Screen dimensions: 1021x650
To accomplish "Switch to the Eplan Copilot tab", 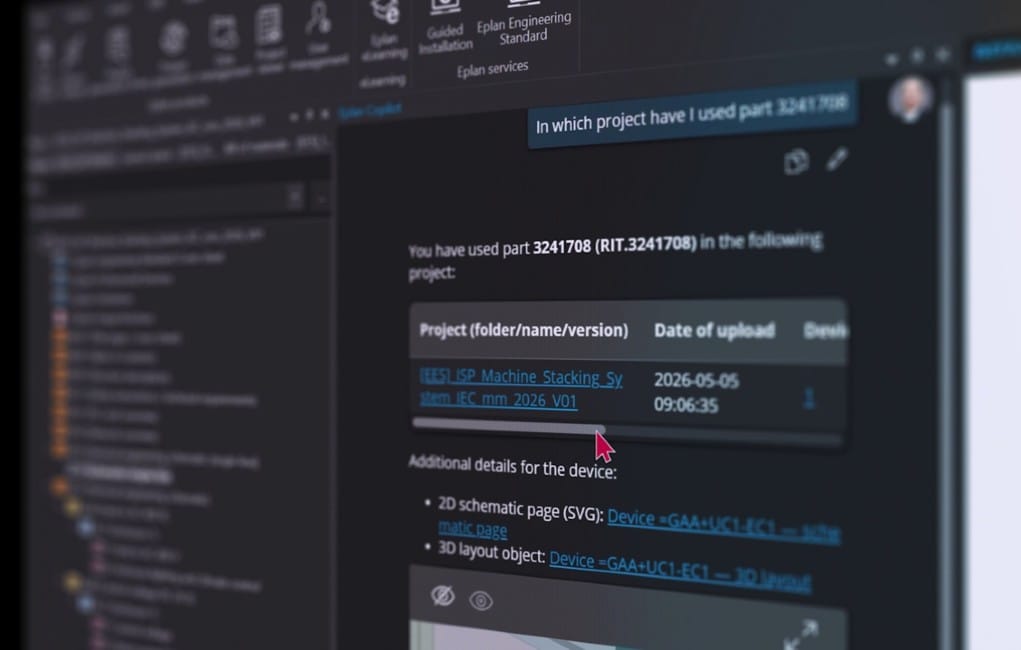I will [370, 111].
